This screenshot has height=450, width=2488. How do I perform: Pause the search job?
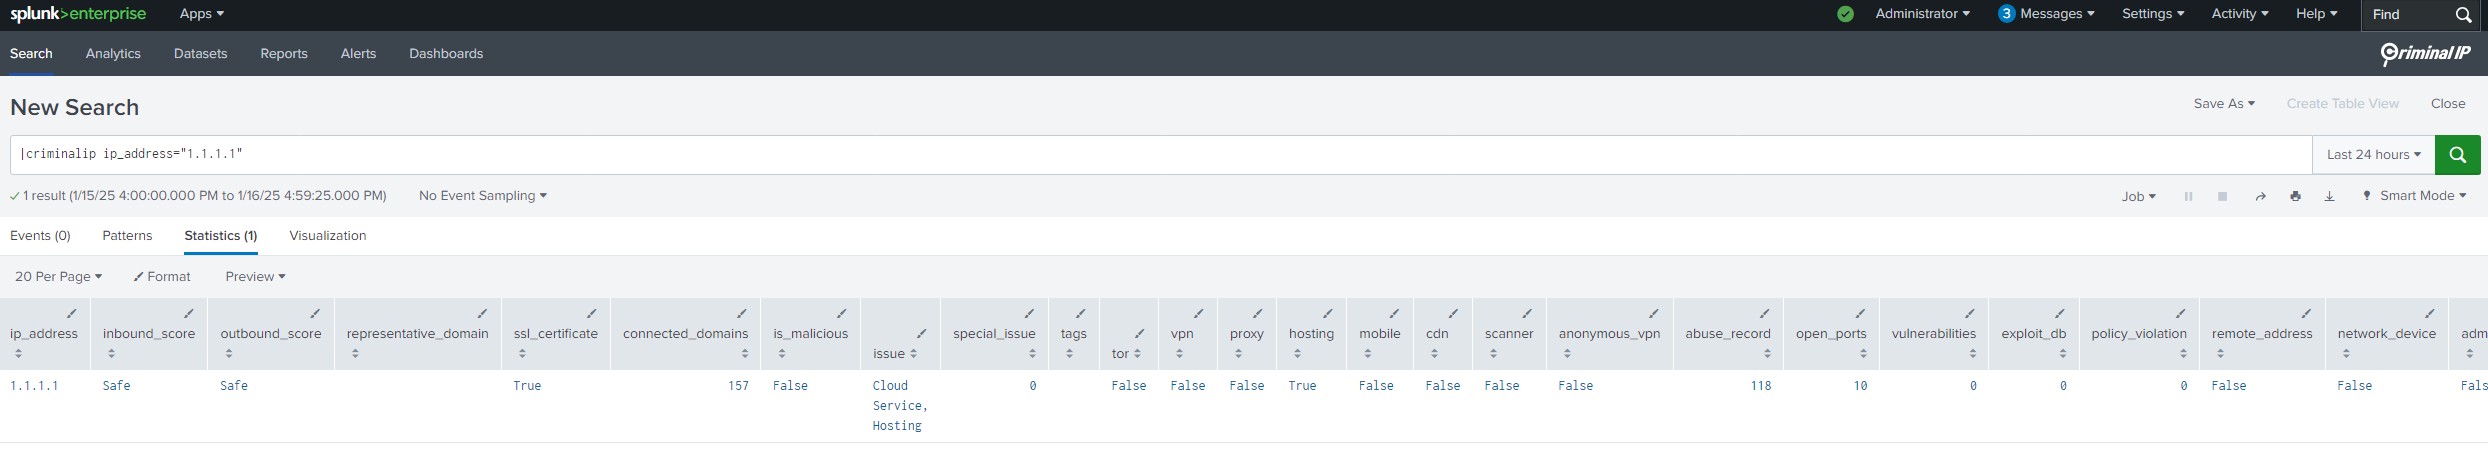tap(2188, 196)
